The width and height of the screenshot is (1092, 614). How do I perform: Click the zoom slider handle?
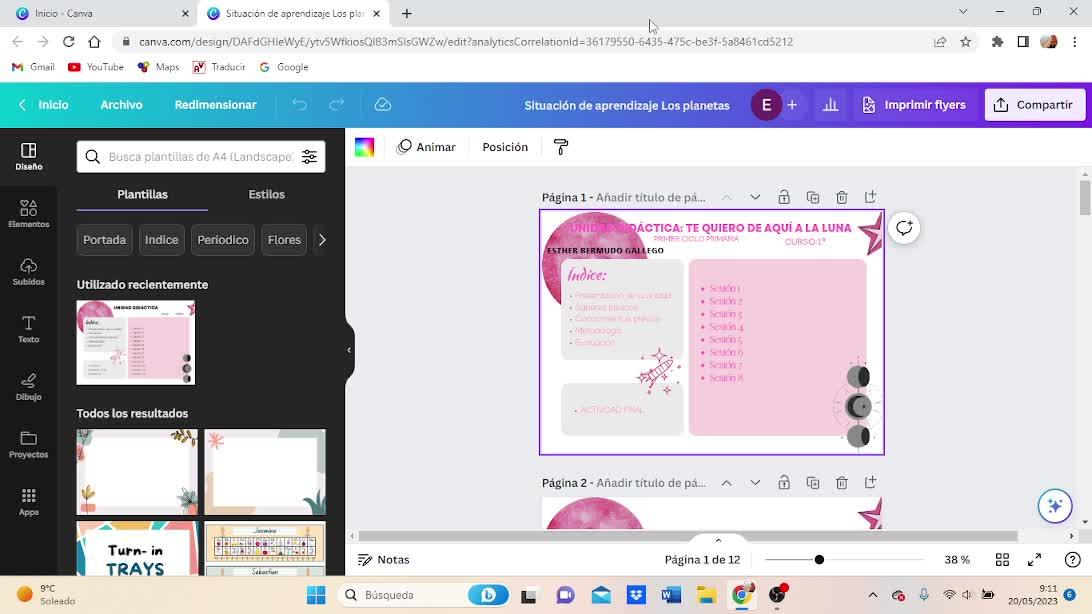pyautogui.click(x=819, y=560)
